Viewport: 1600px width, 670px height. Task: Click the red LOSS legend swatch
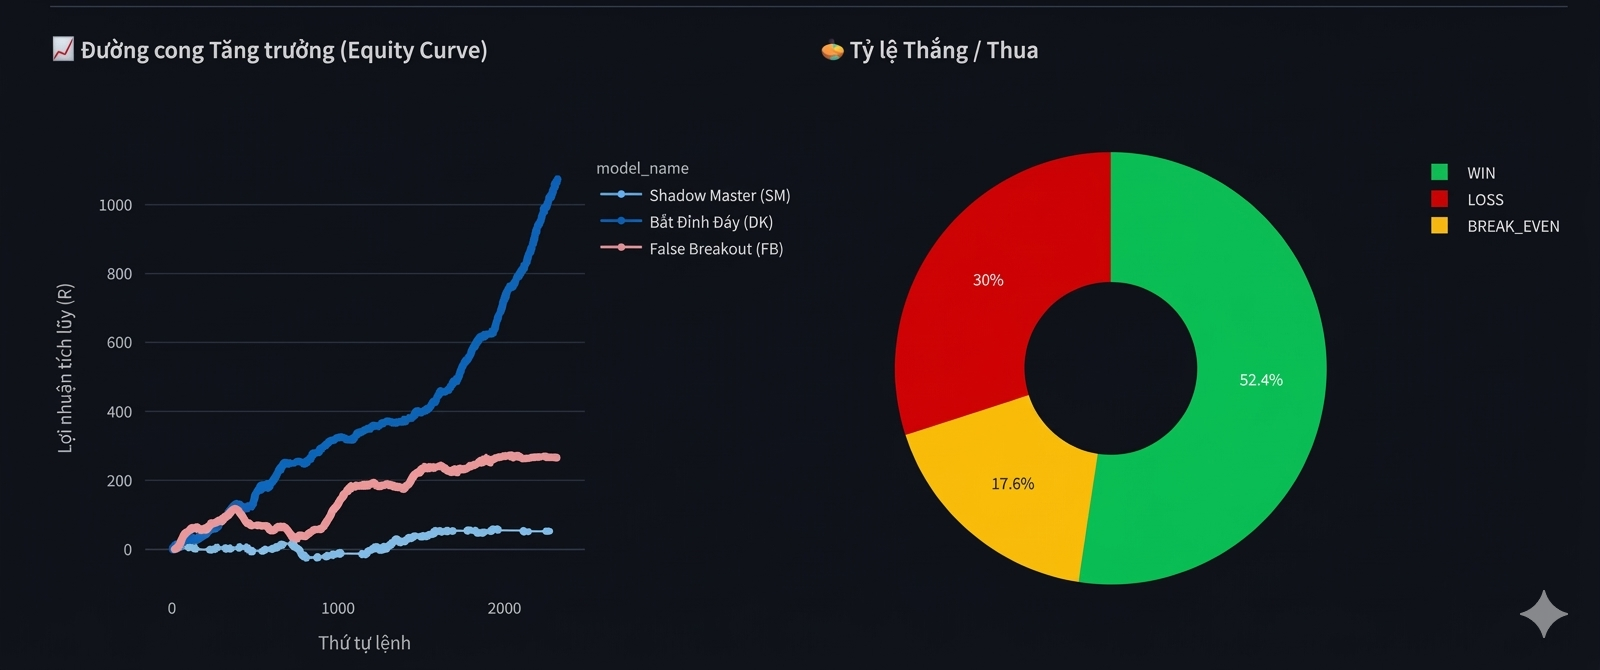click(x=1439, y=199)
